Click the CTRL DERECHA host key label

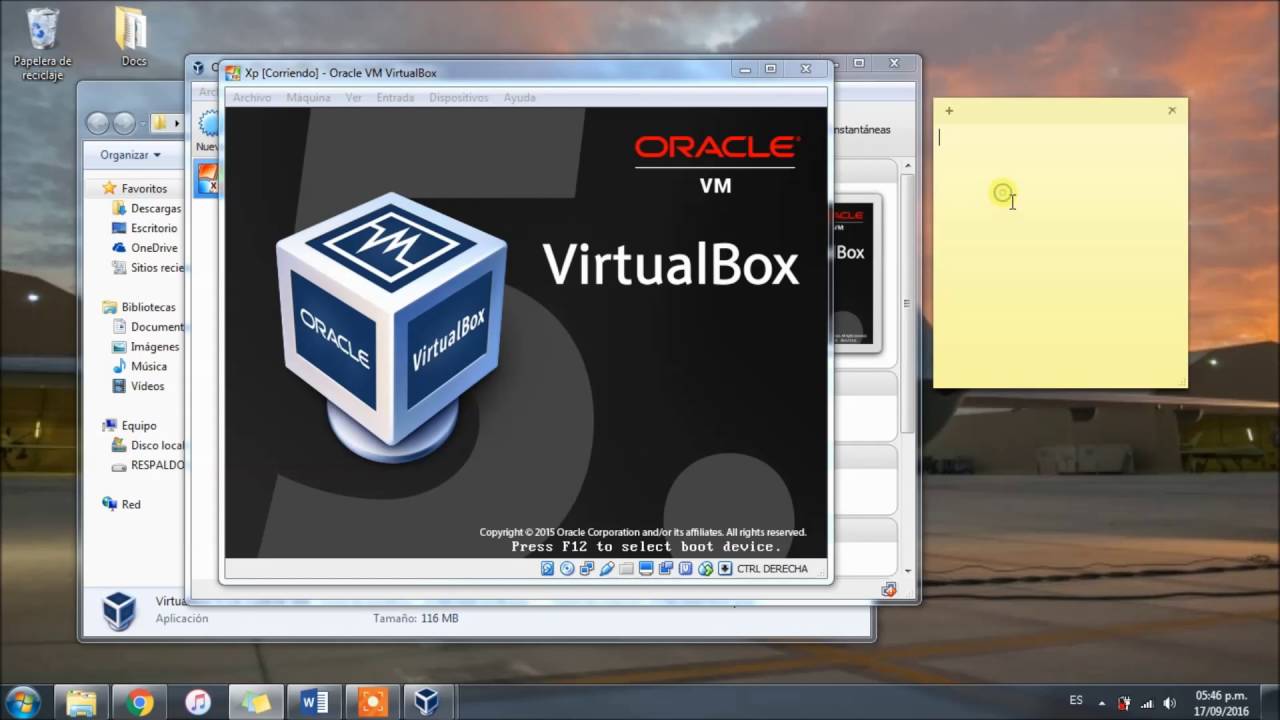click(772, 569)
